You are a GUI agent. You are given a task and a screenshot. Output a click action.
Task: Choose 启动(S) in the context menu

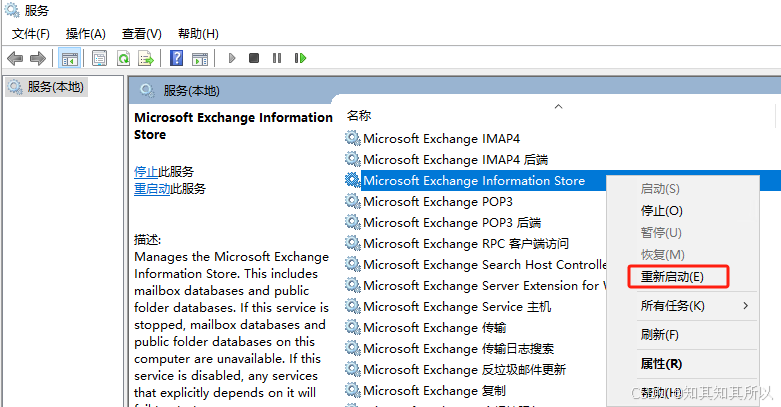[x=660, y=189]
